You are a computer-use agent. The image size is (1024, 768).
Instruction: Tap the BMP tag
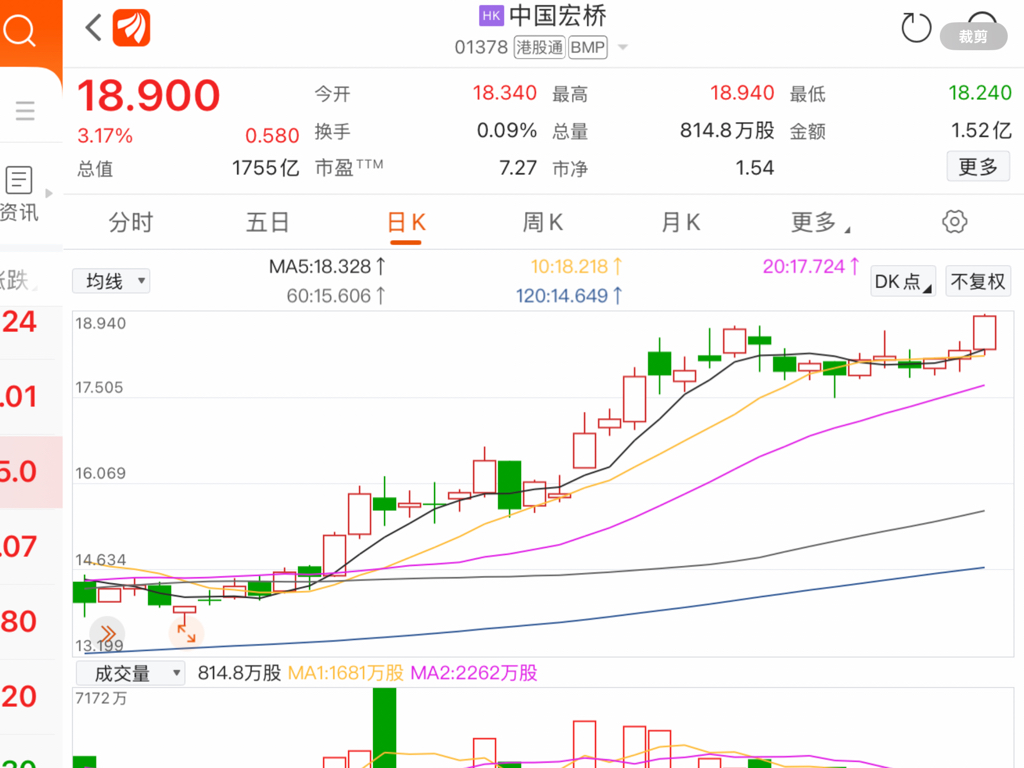587,48
